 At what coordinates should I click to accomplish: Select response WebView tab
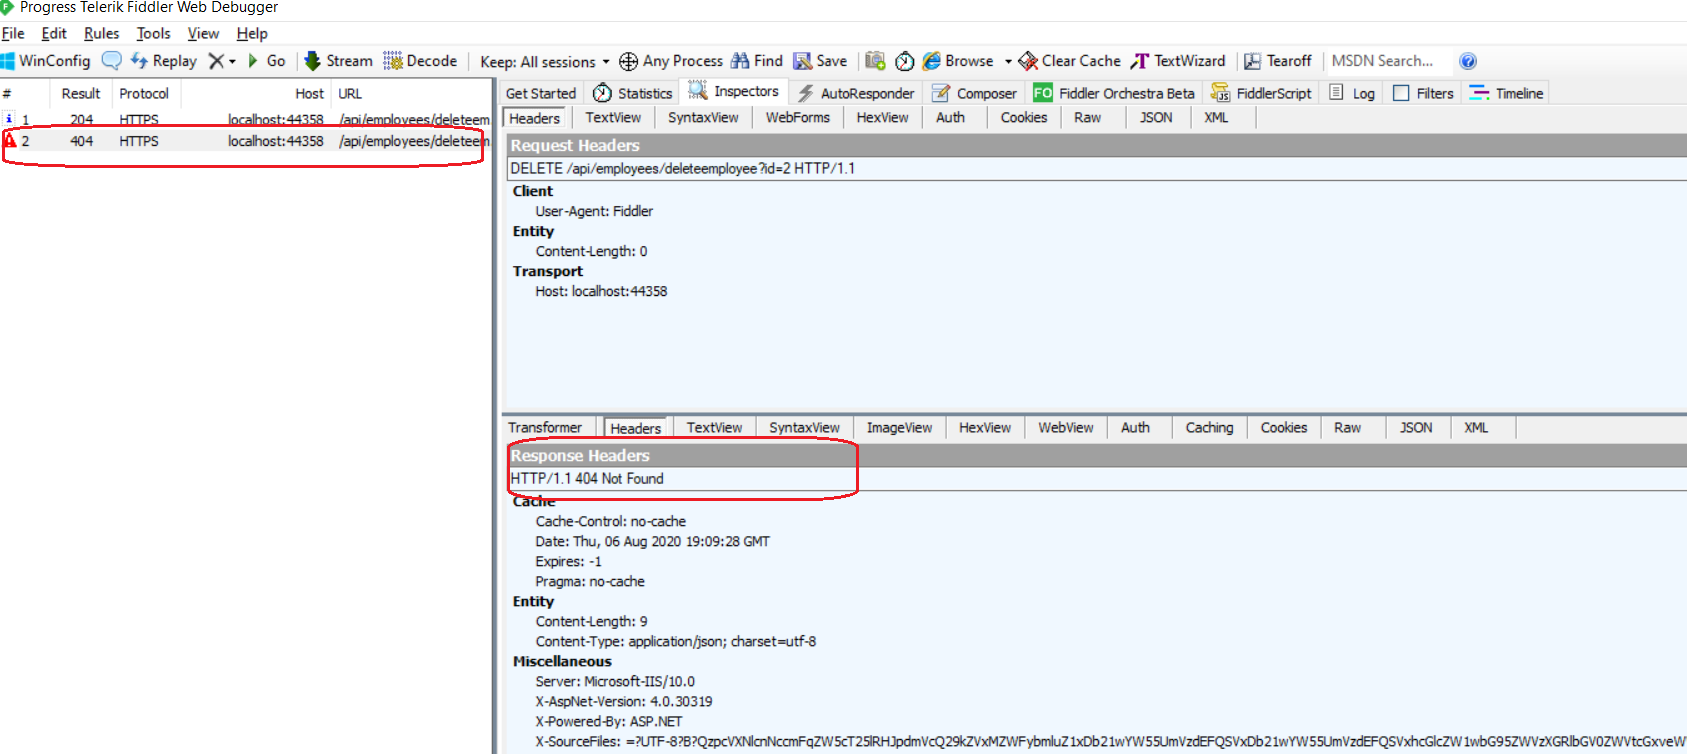1065,428
